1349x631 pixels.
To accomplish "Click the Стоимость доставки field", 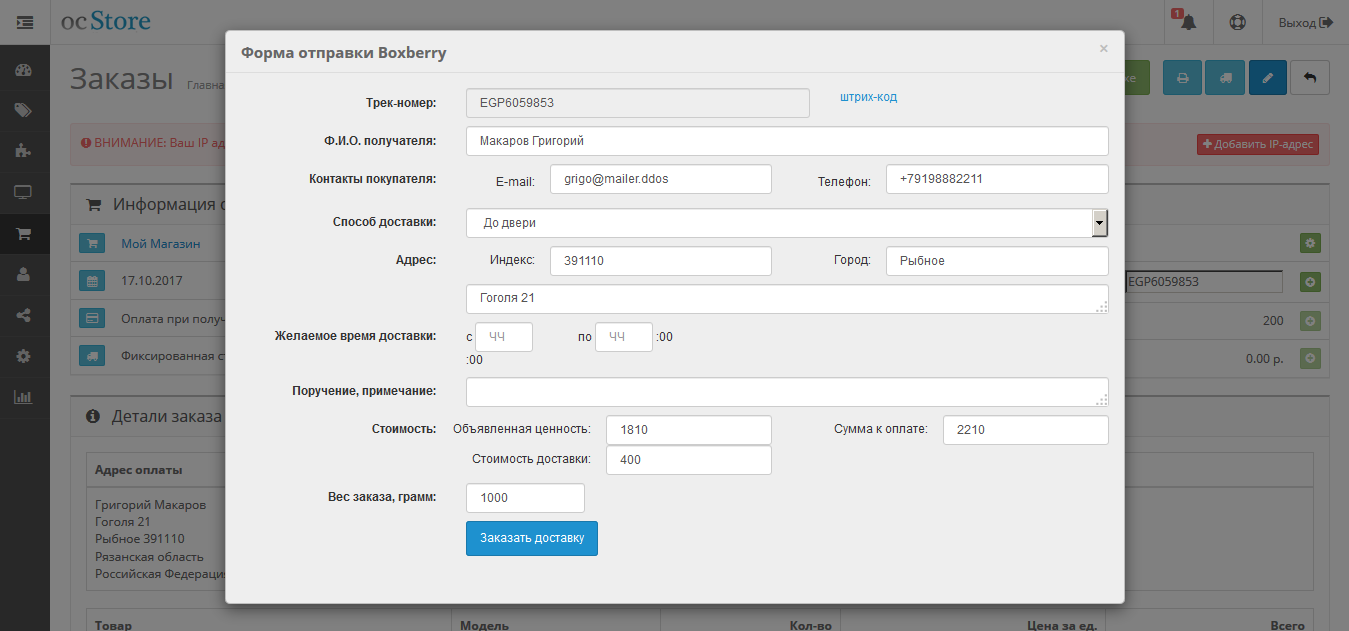I will tap(689, 460).
